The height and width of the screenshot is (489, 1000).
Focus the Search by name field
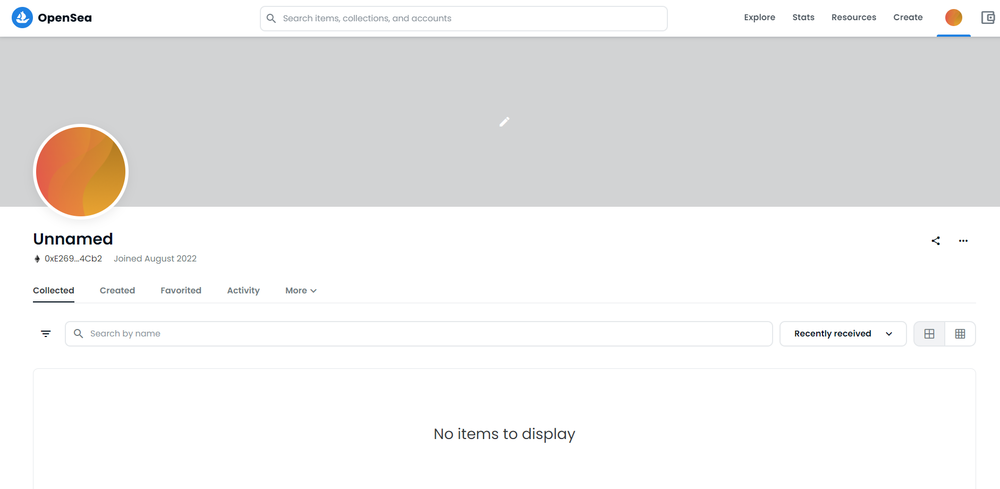pyautogui.click(x=418, y=333)
